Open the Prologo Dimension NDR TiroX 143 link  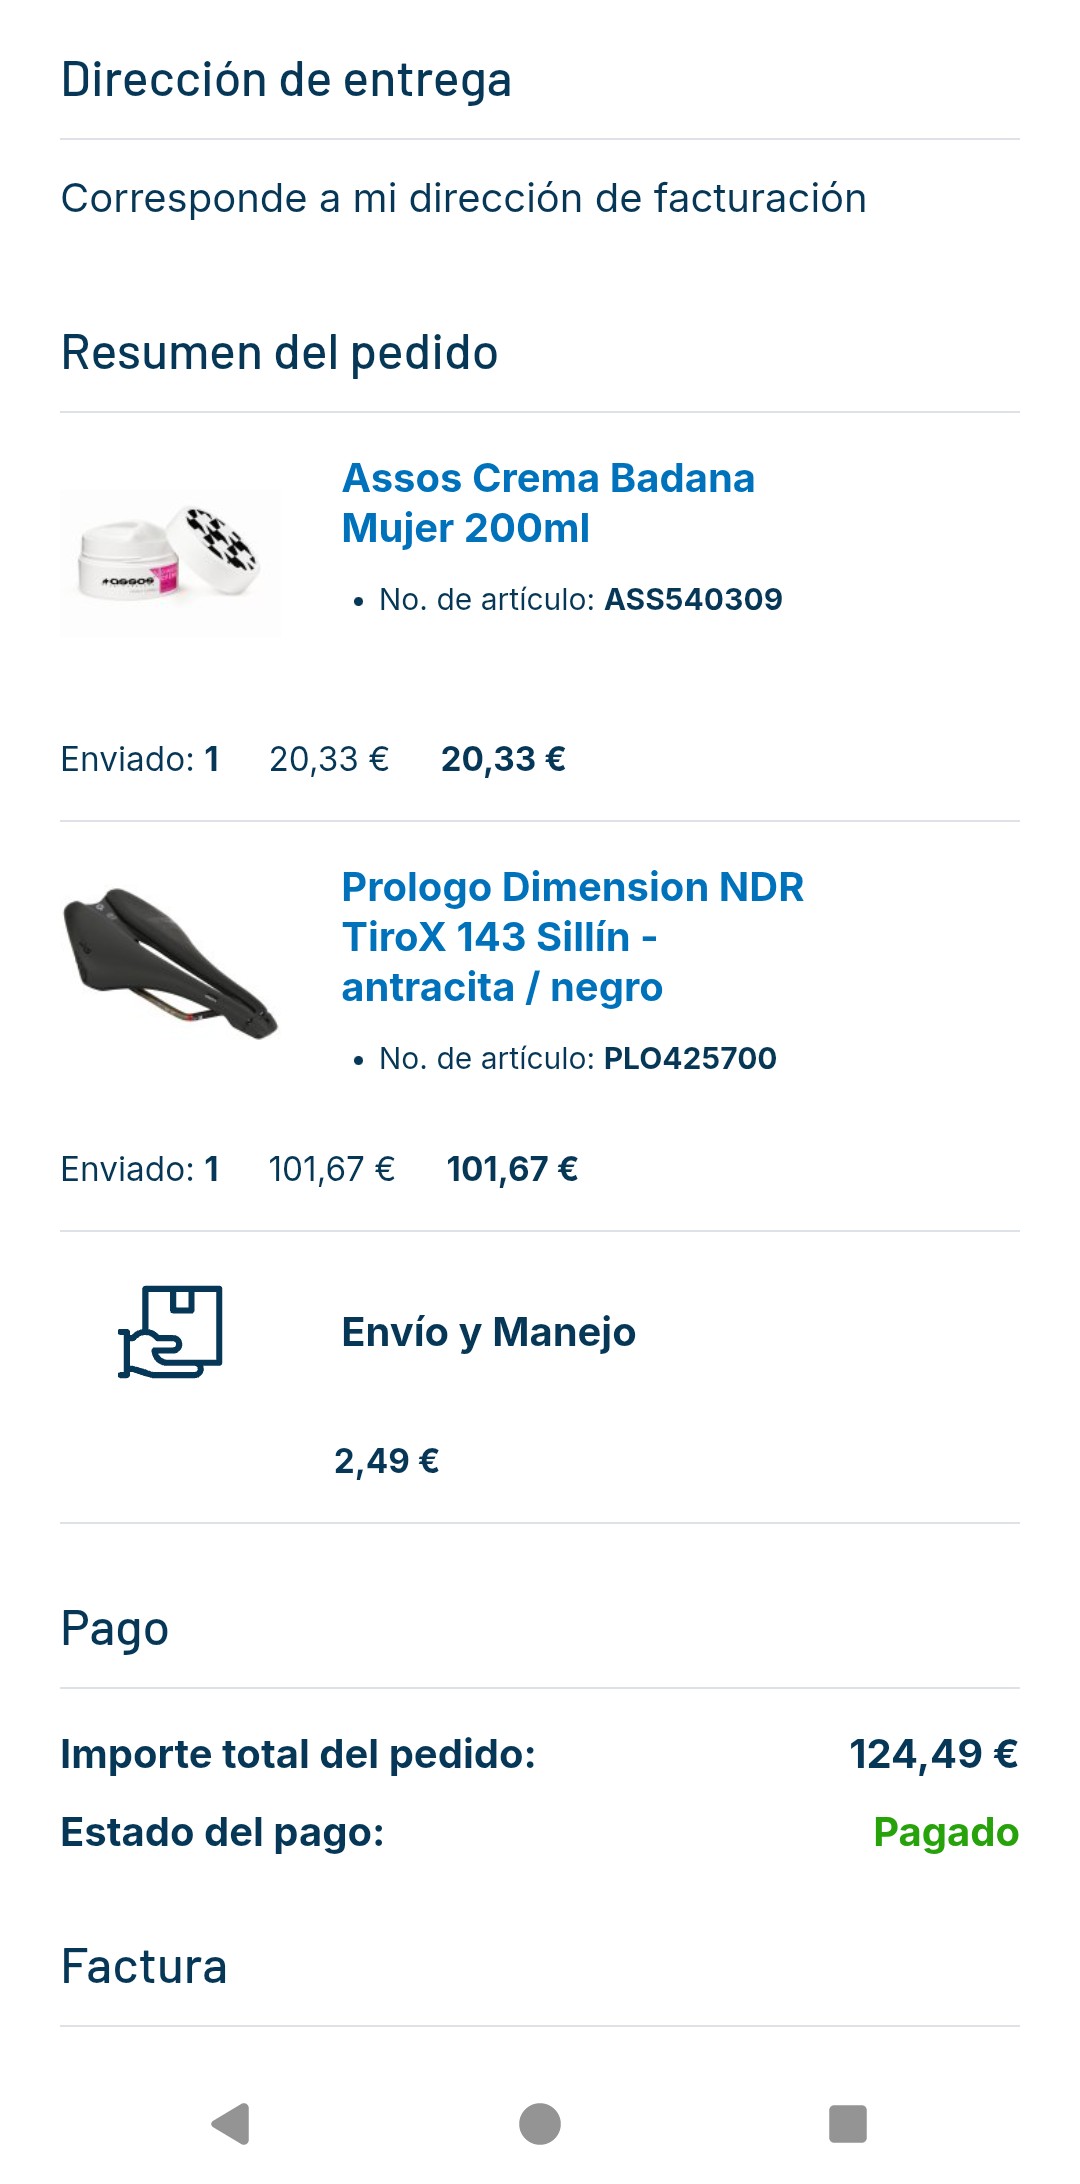point(572,937)
